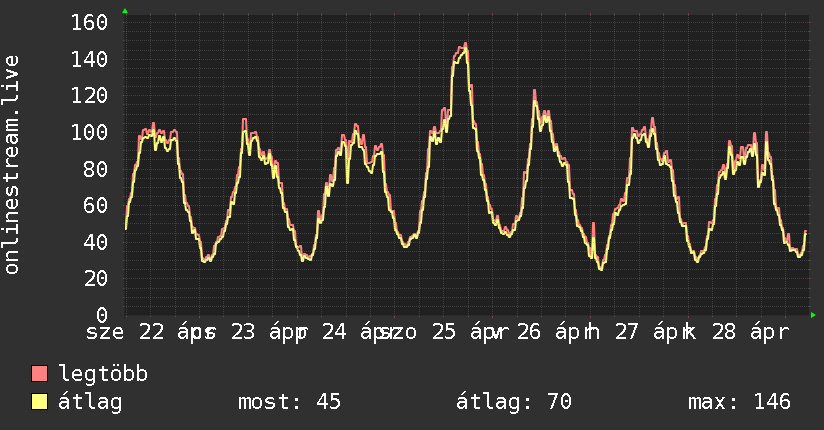This screenshot has width=824, height=430.
Task: Click the highest peak of the graph
Action: pyautogui.click(x=466, y=44)
